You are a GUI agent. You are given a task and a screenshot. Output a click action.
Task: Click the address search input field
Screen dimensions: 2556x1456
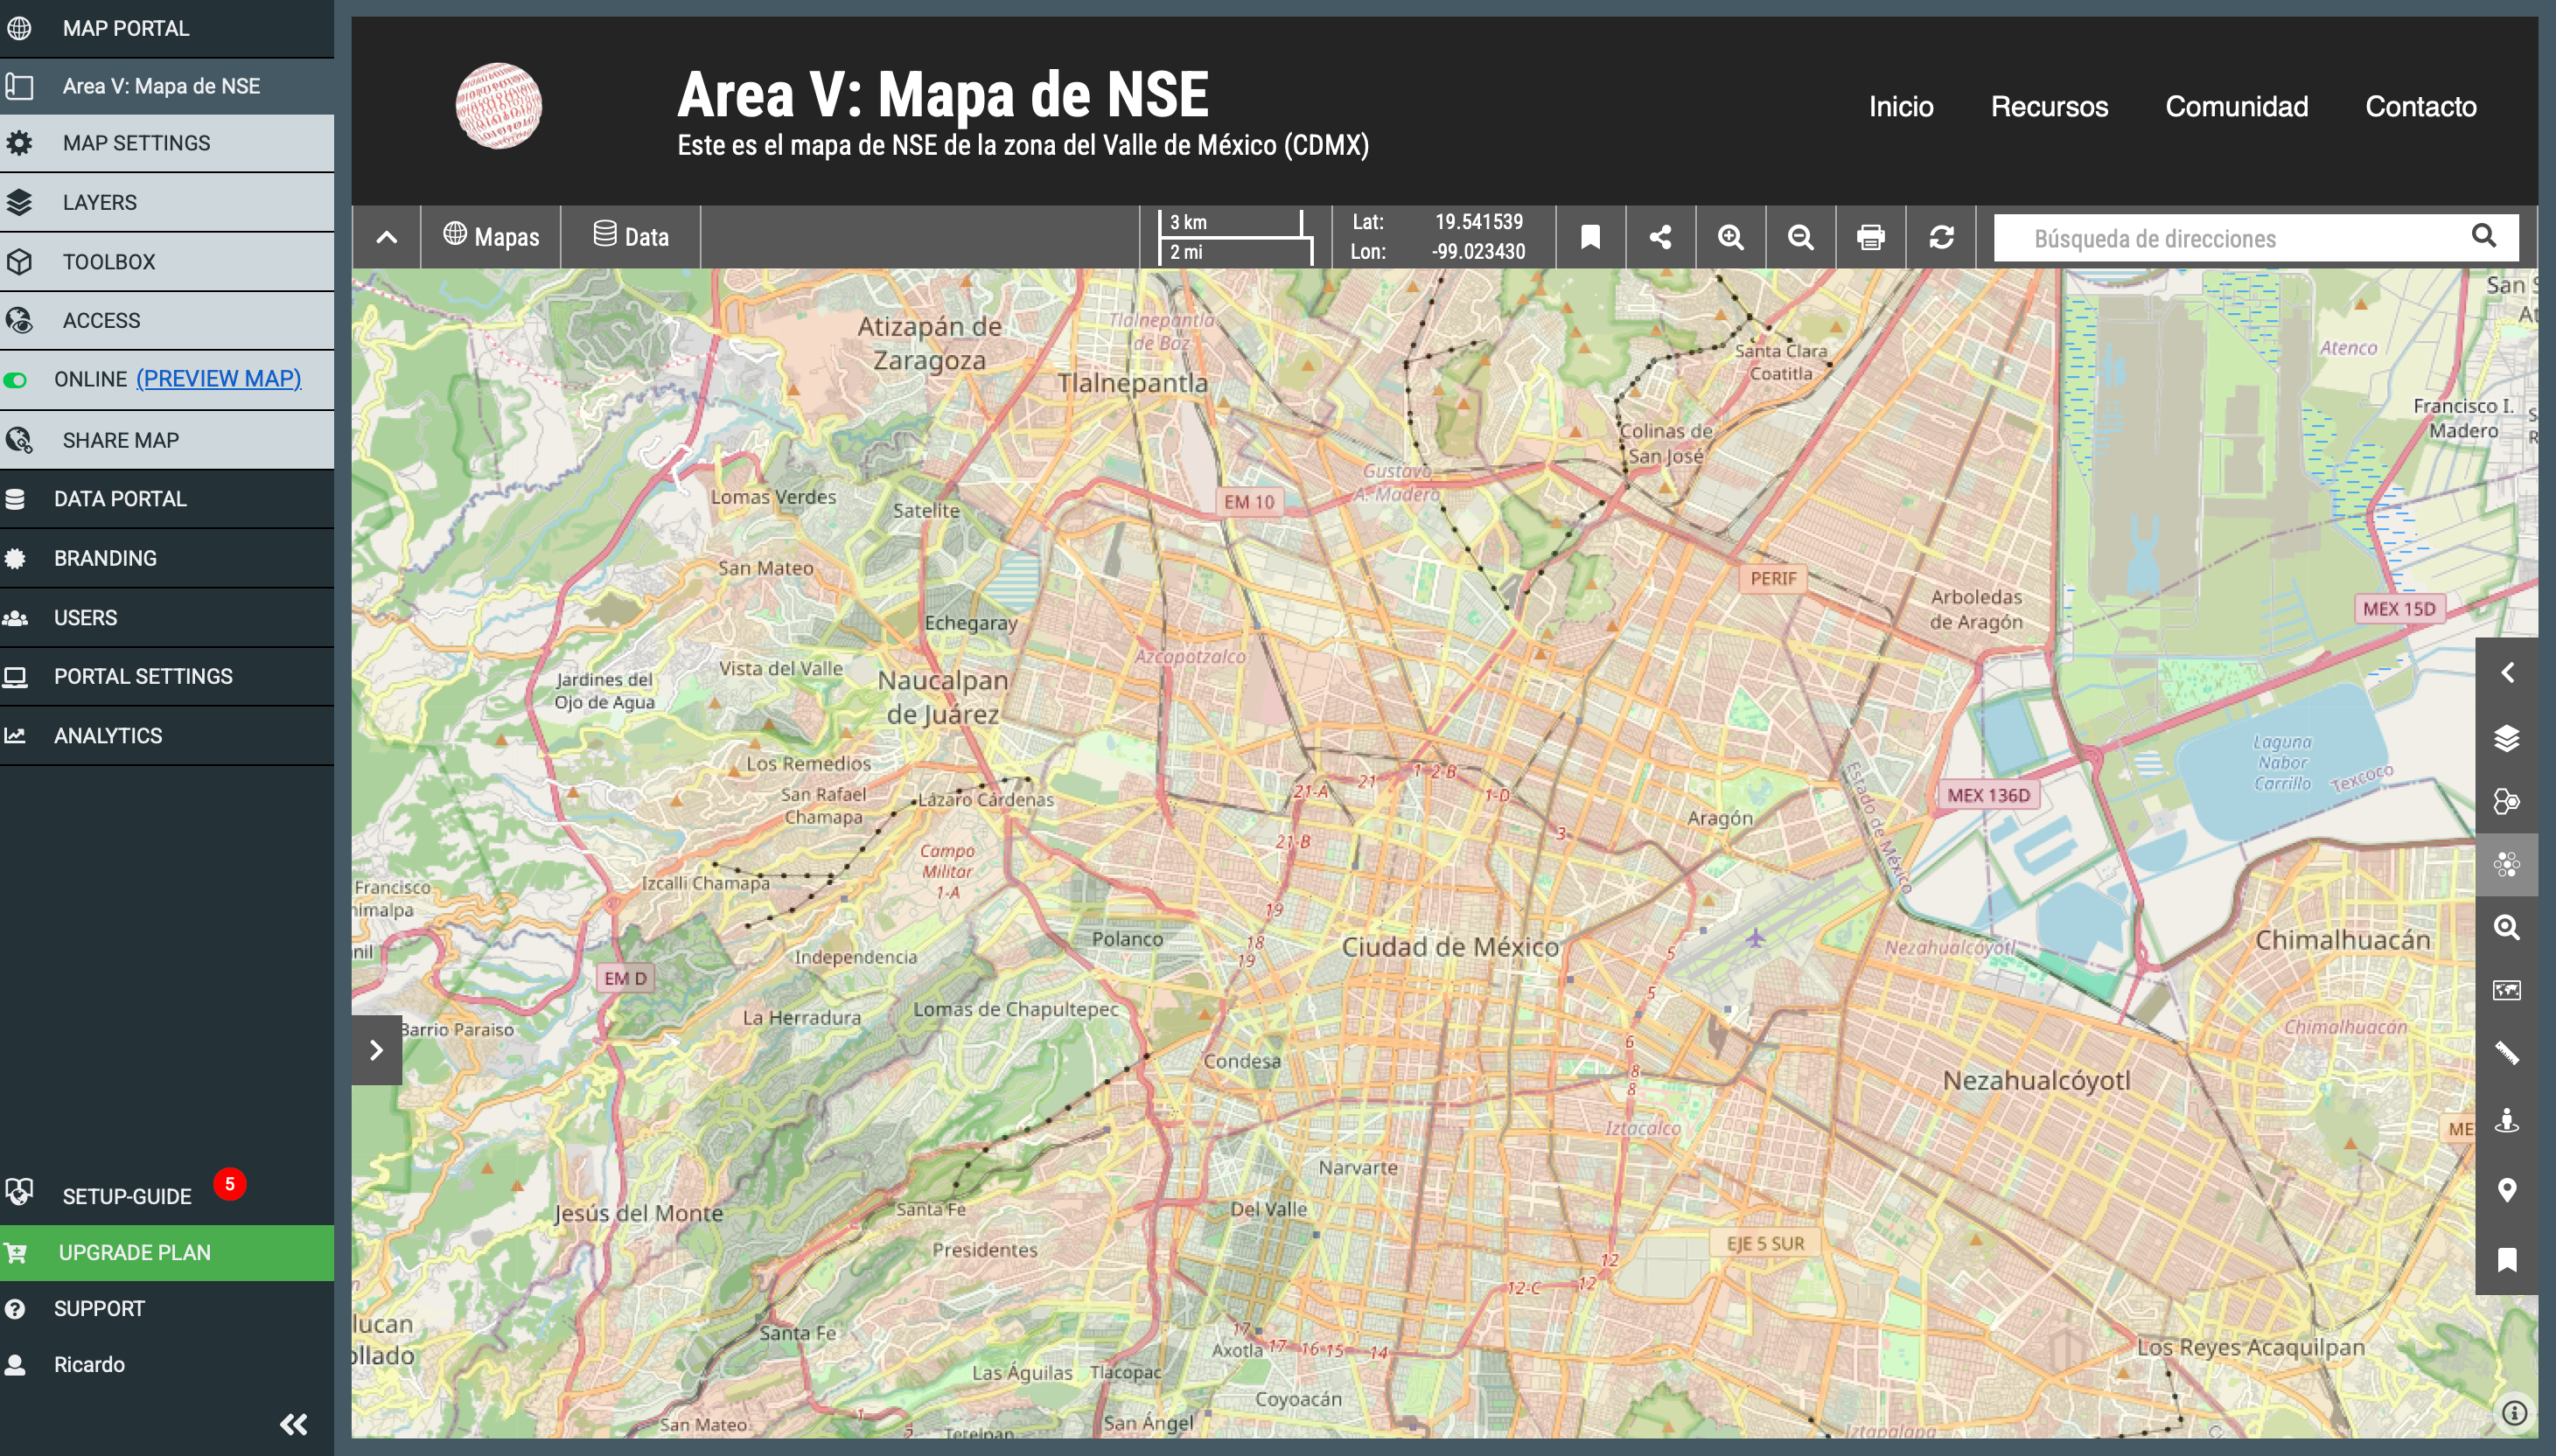[x=2200, y=237]
